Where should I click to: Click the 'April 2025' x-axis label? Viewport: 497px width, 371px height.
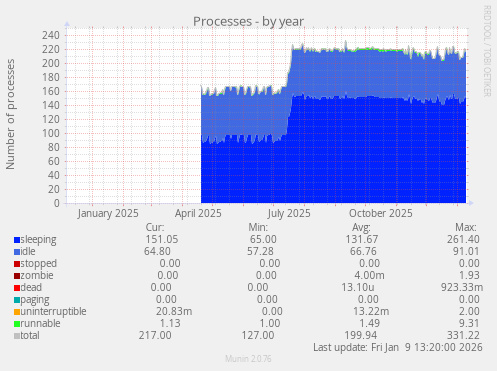click(198, 214)
